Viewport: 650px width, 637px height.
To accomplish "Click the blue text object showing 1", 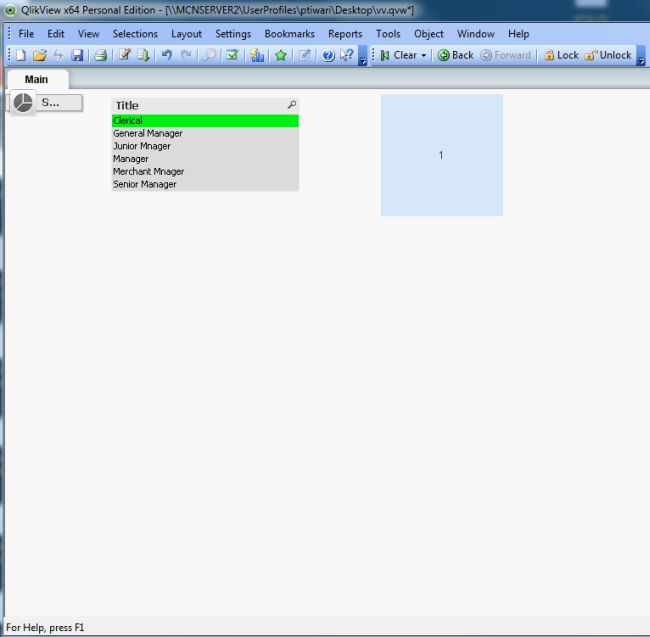I will pyautogui.click(x=442, y=155).
